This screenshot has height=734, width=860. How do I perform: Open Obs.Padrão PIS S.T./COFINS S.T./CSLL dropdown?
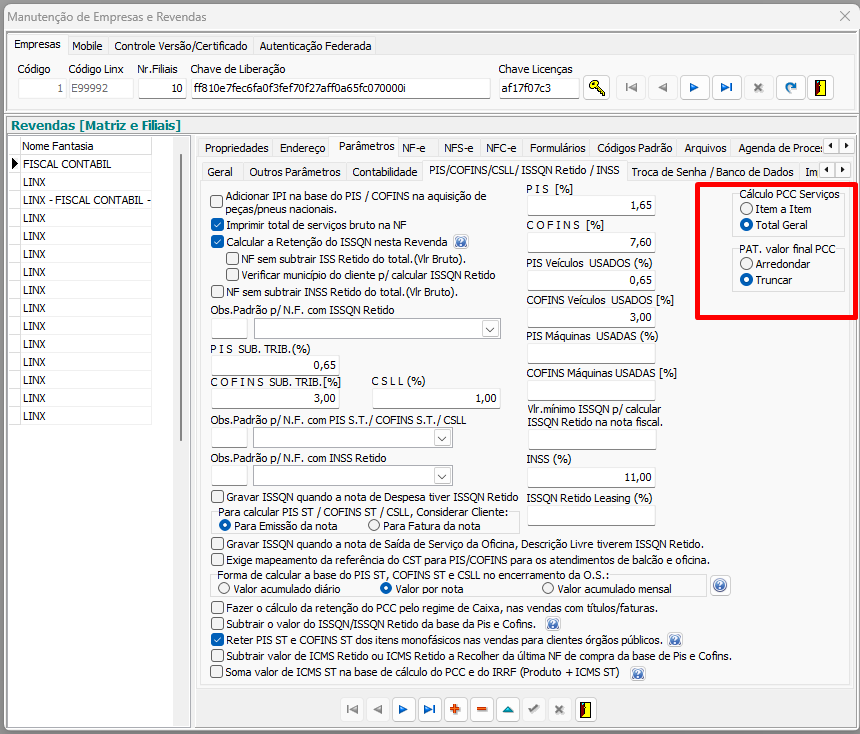442,438
